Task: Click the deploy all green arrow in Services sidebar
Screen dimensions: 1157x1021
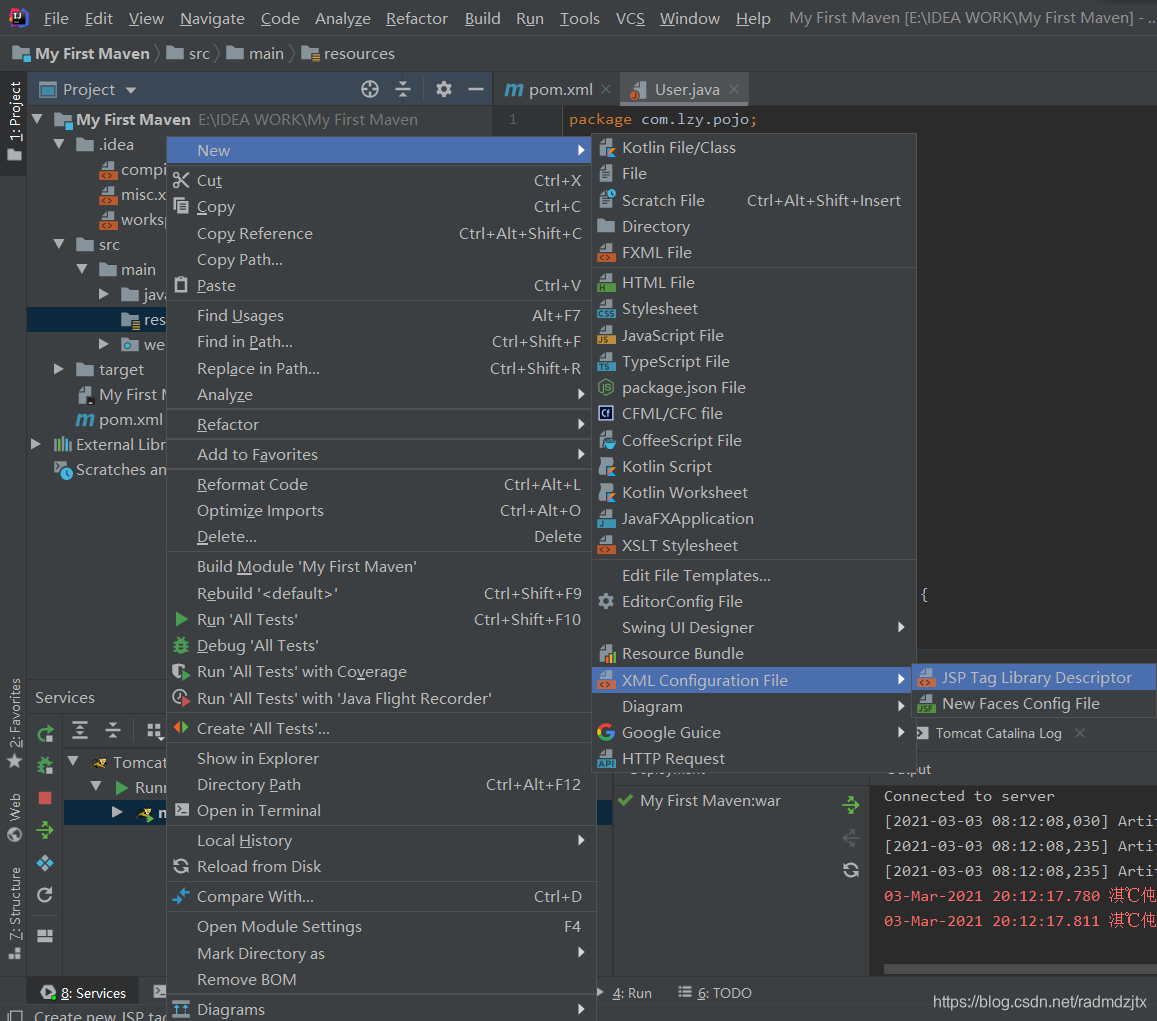Action: (45, 830)
